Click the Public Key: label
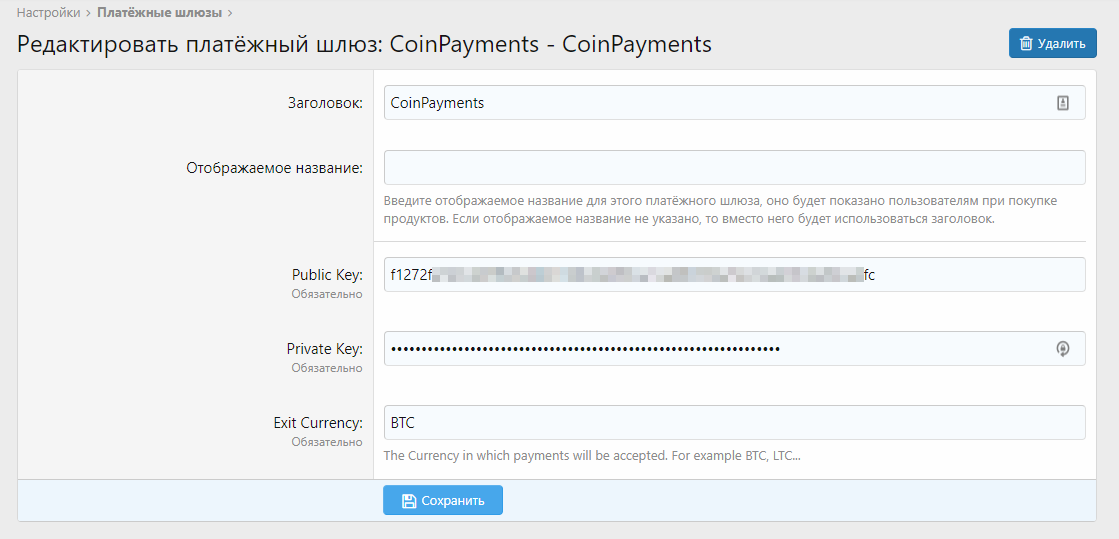The height and width of the screenshot is (539, 1119). [x=327, y=275]
